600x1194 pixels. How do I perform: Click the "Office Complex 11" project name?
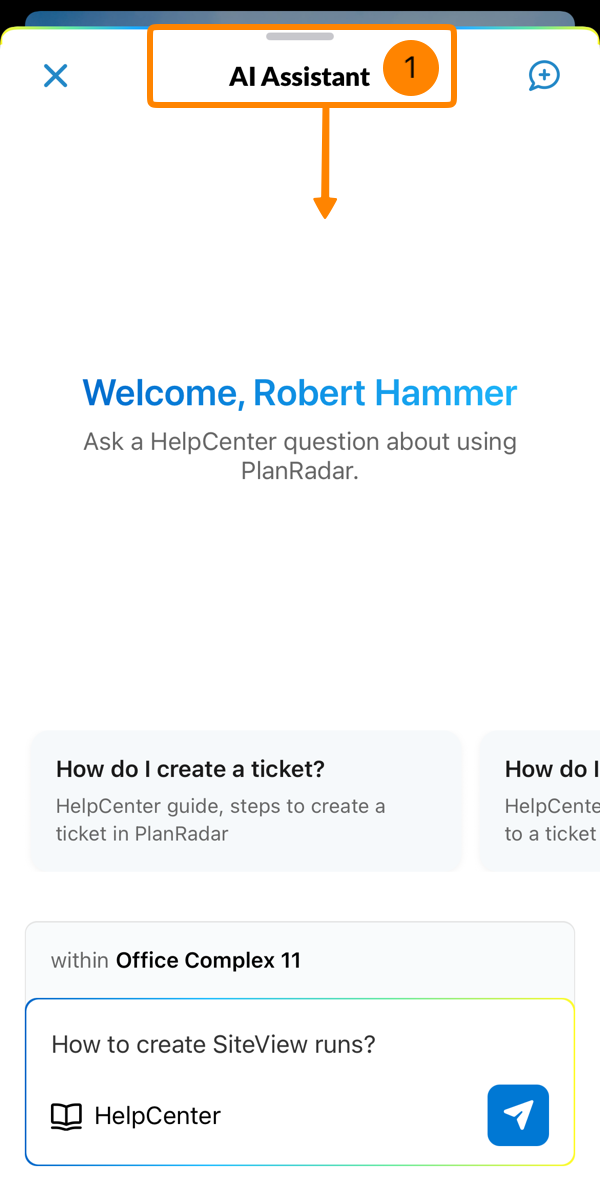tap(208, 961)
